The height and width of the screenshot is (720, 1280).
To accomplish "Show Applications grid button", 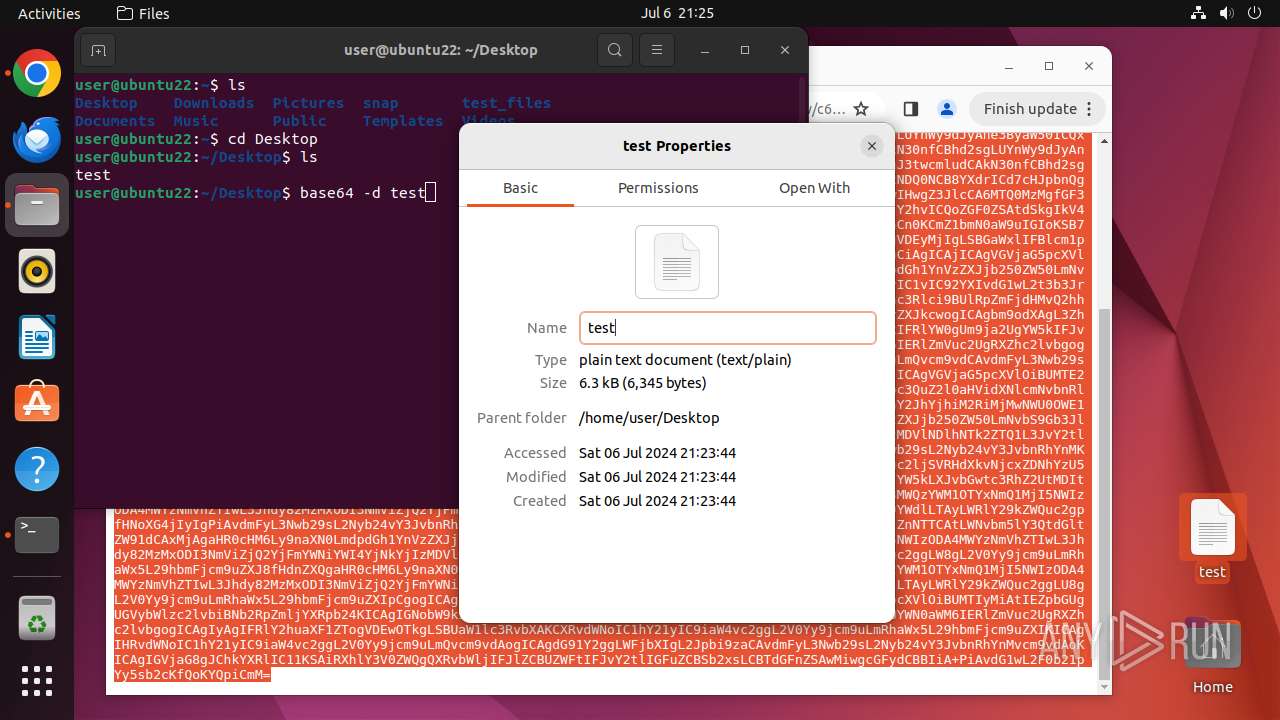I will click(37, 681).
